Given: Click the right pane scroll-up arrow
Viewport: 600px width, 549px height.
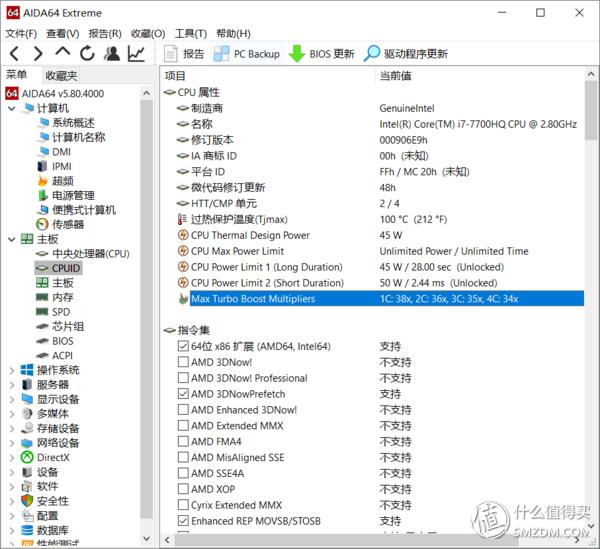Looking at the screenshot, I should pyautogui.click(x=592, y=75).
